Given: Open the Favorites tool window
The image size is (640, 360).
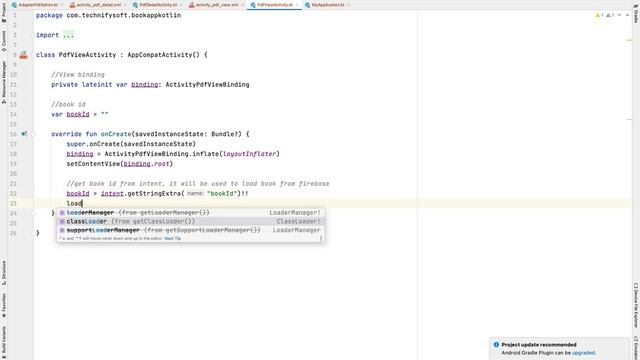Looking at the screenshot, I should click(x=4, y=306).
